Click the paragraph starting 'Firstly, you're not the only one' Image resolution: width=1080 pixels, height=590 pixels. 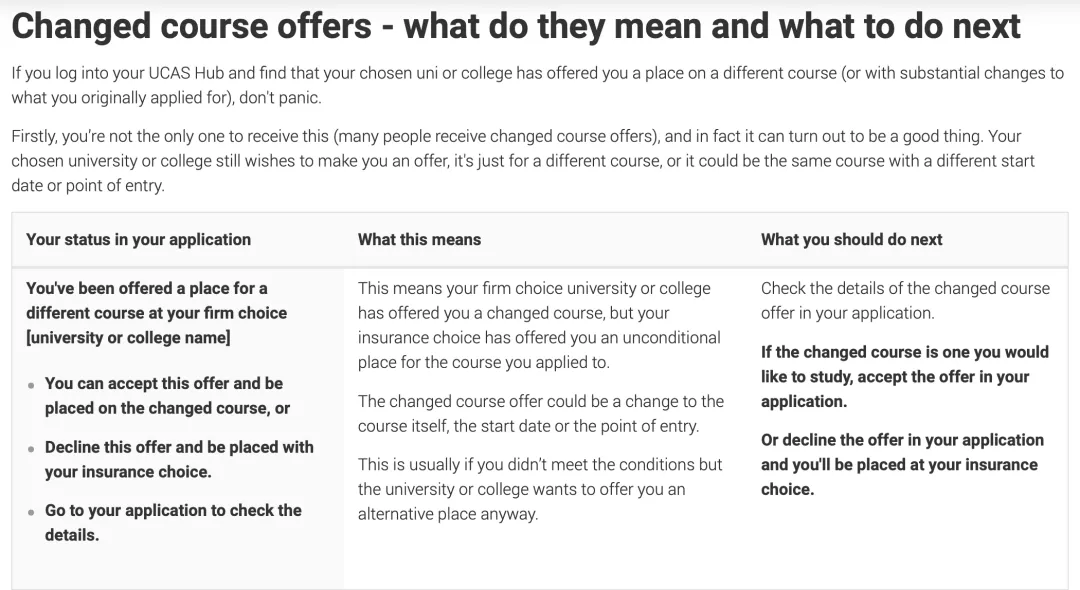[x=523, y=160]
